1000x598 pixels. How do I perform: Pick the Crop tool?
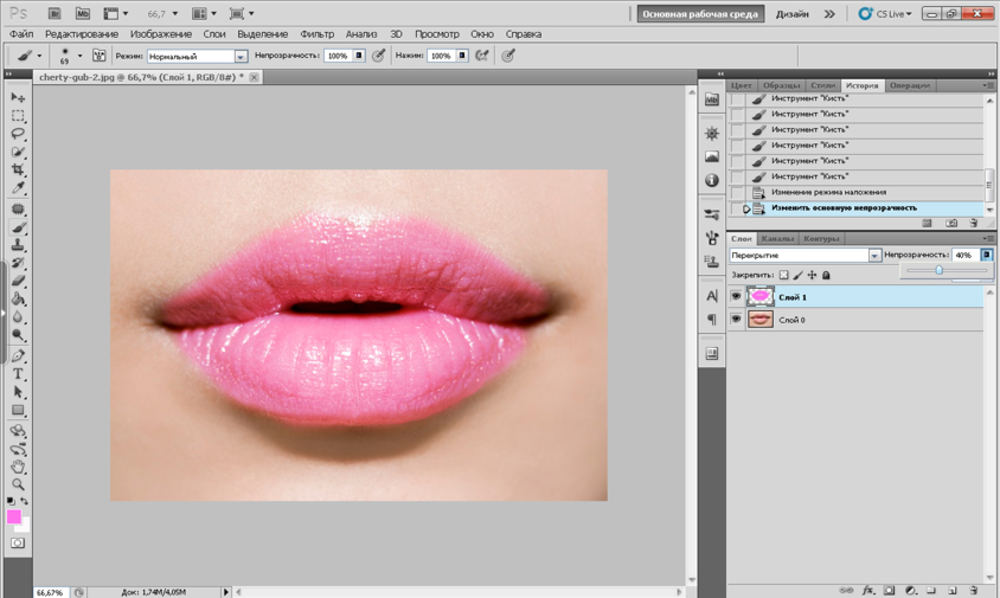(x=18, y=171)
